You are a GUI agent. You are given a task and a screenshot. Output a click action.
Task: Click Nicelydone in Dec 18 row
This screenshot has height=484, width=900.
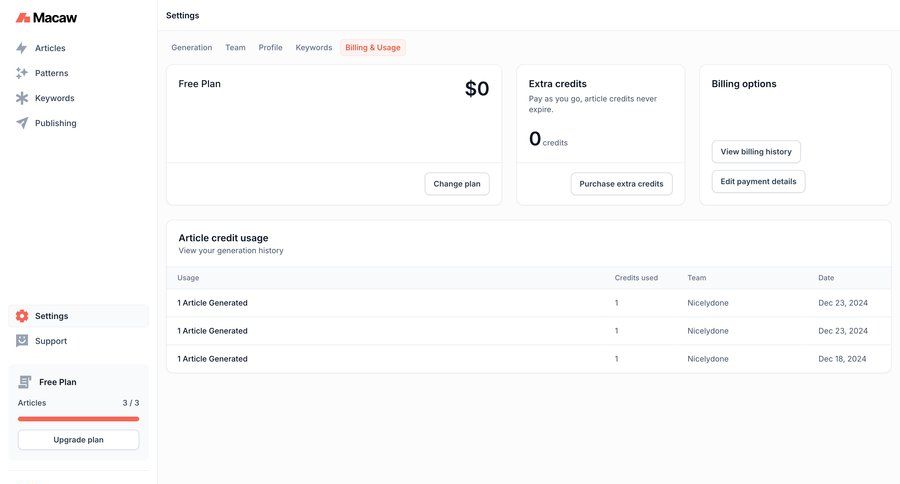coord(708,359)
